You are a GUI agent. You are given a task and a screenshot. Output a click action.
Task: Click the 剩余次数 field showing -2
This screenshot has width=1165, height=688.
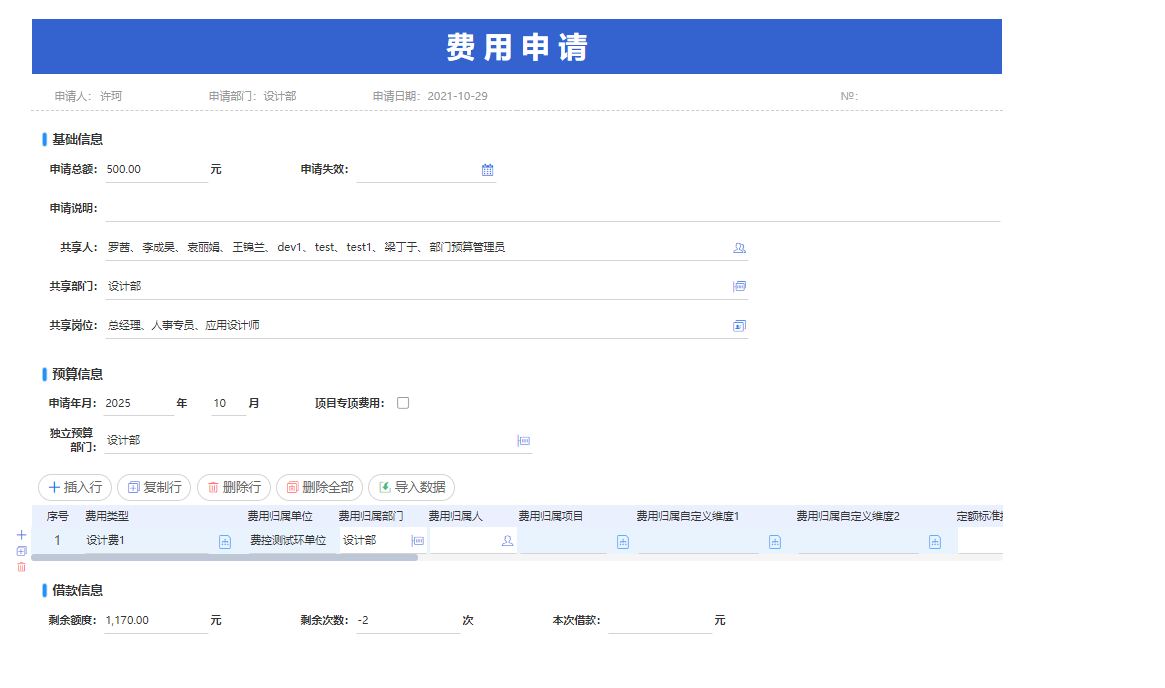click(x=408, y=620)
